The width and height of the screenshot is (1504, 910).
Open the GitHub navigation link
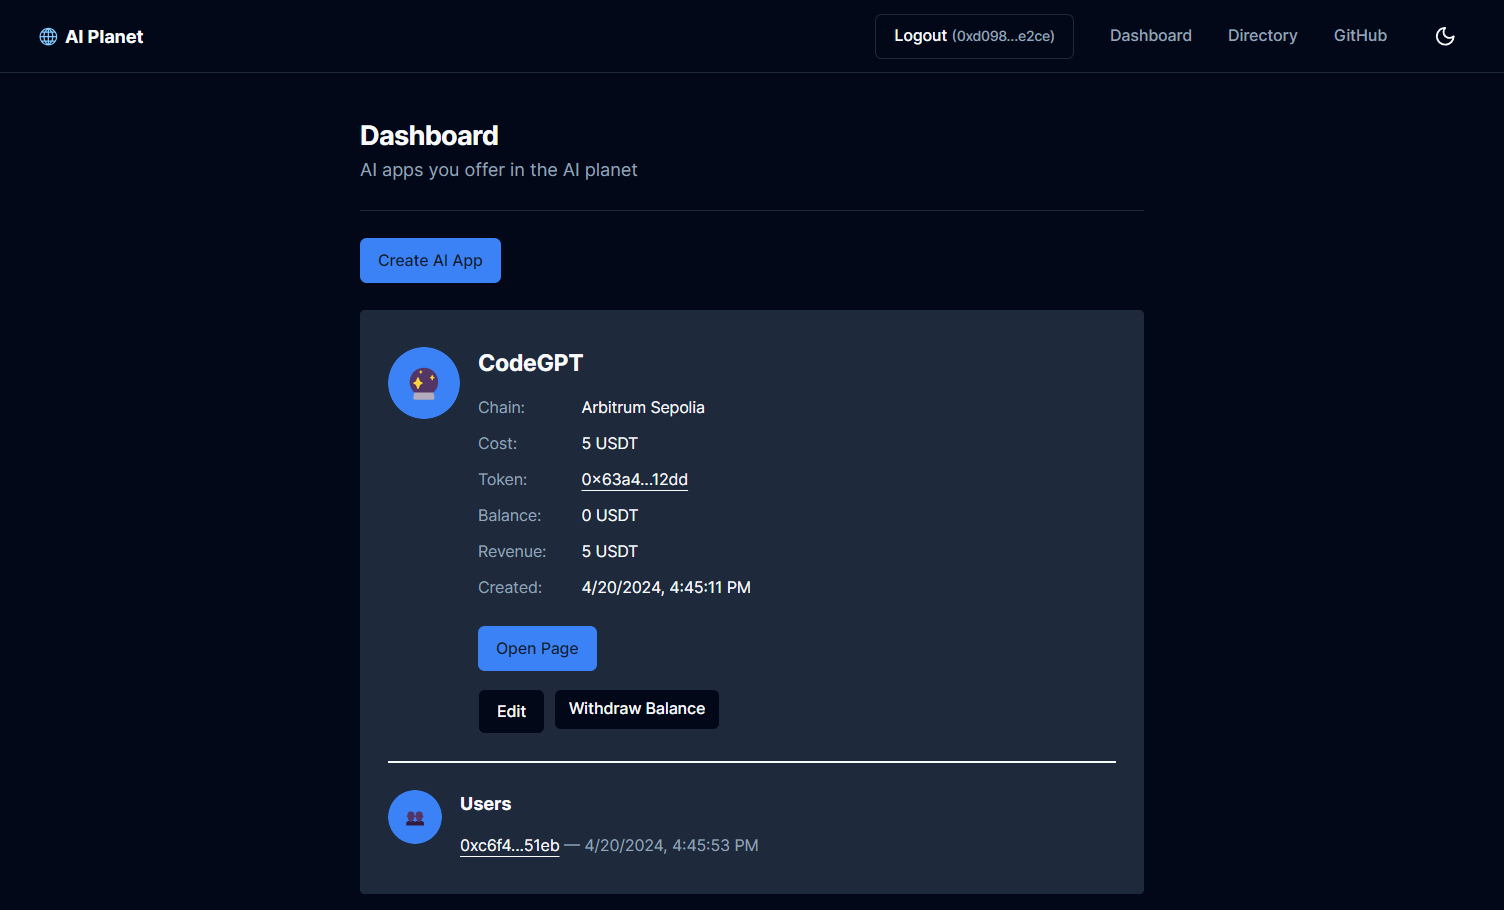click(1360, 35)
